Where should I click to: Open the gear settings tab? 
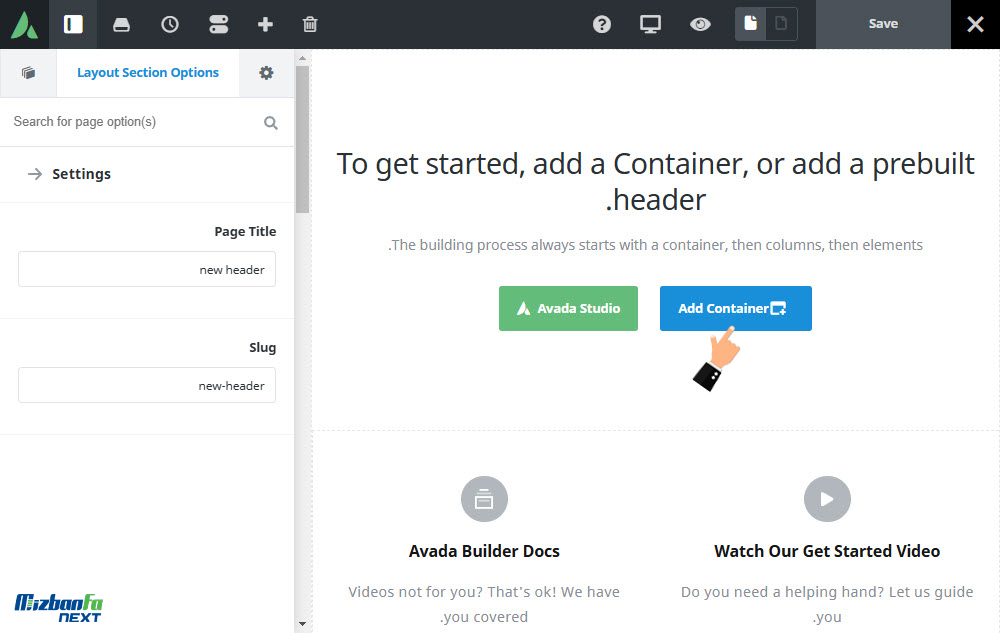266,73
